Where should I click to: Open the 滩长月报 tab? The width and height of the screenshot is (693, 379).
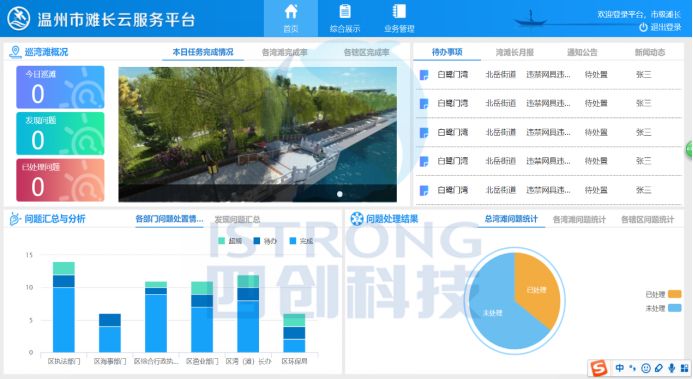point(514,52)
